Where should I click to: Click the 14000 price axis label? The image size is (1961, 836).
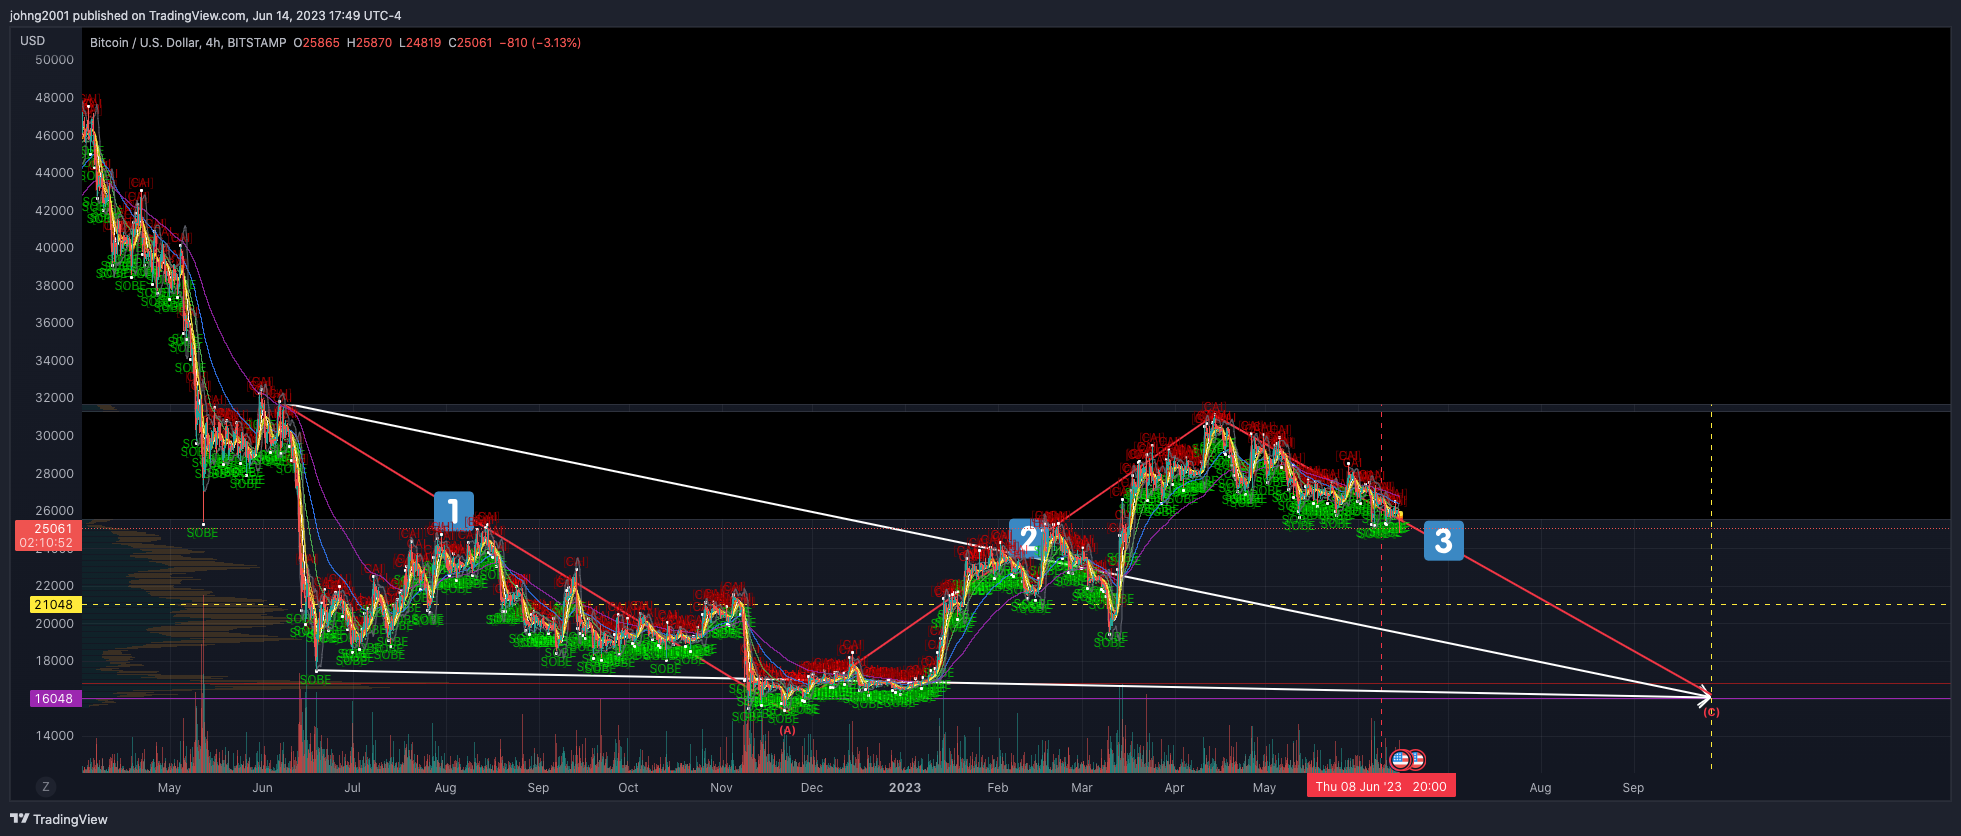(55, 736)
